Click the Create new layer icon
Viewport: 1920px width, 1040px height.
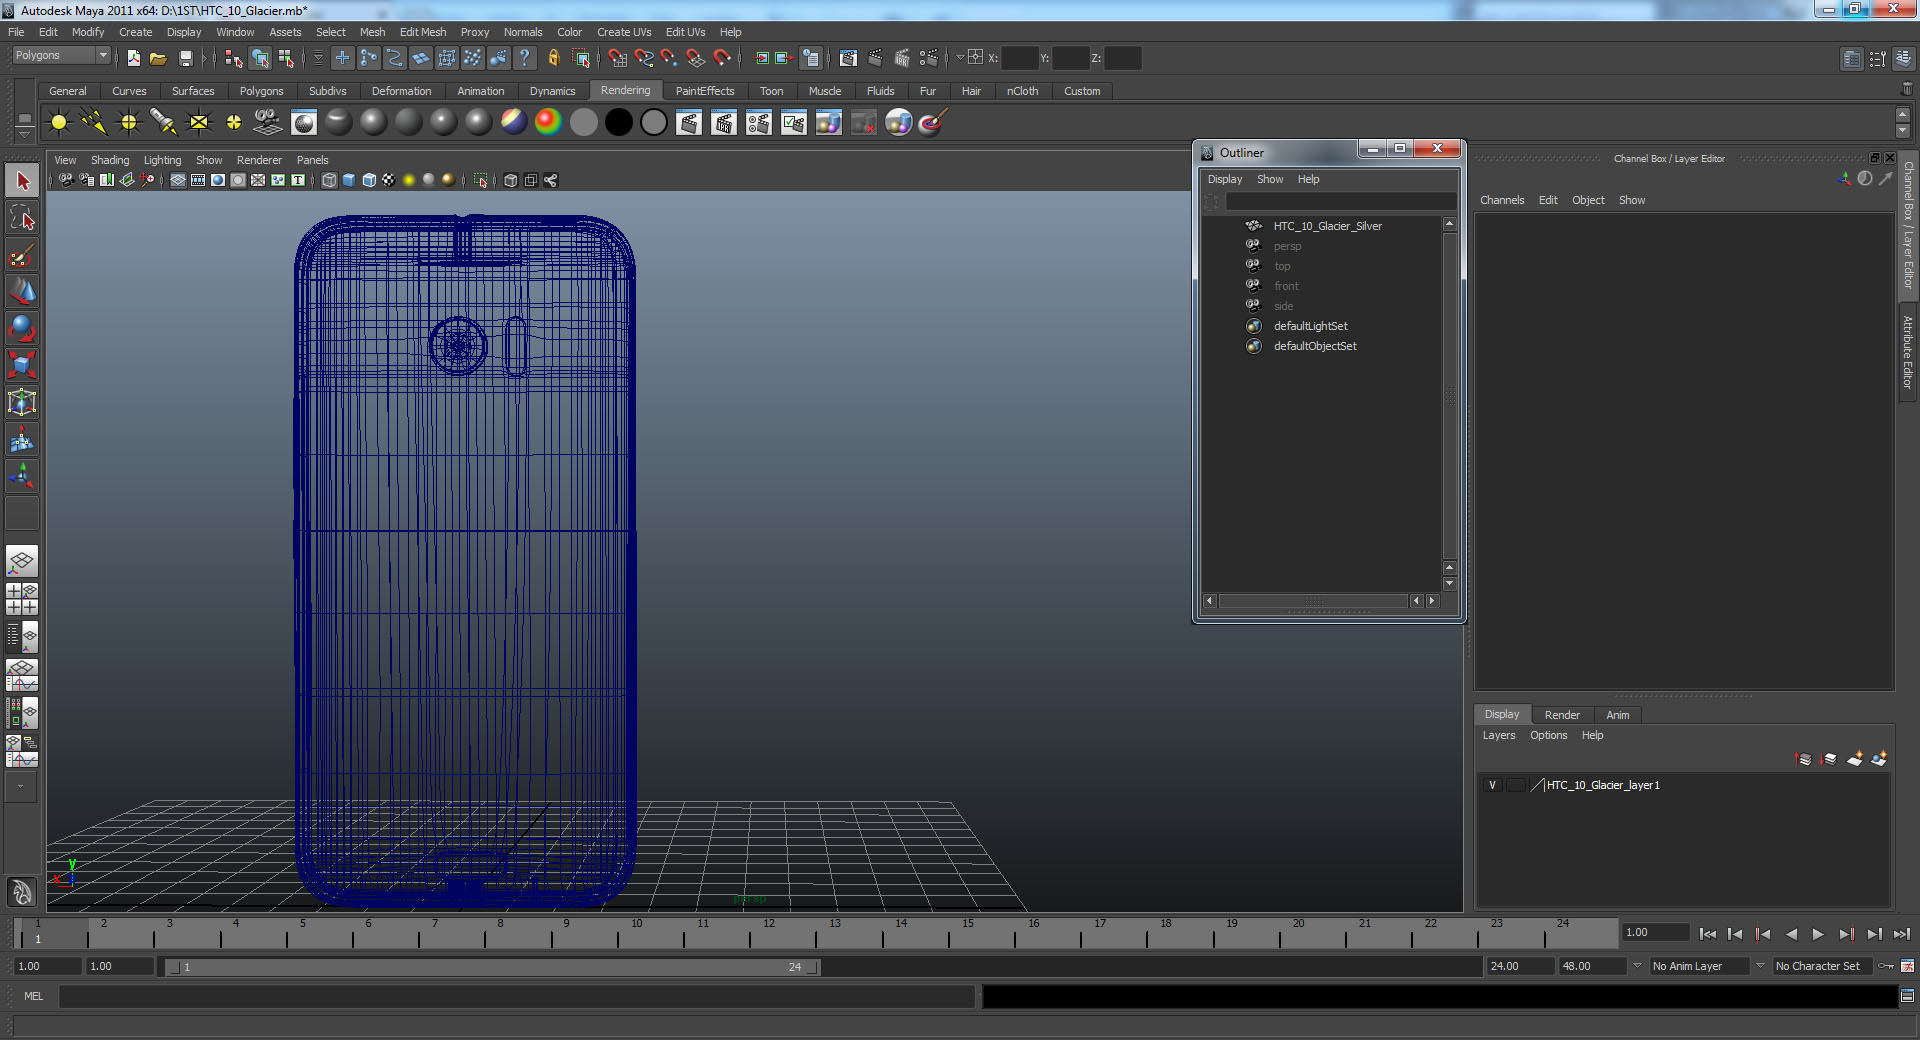point(1854,759)
